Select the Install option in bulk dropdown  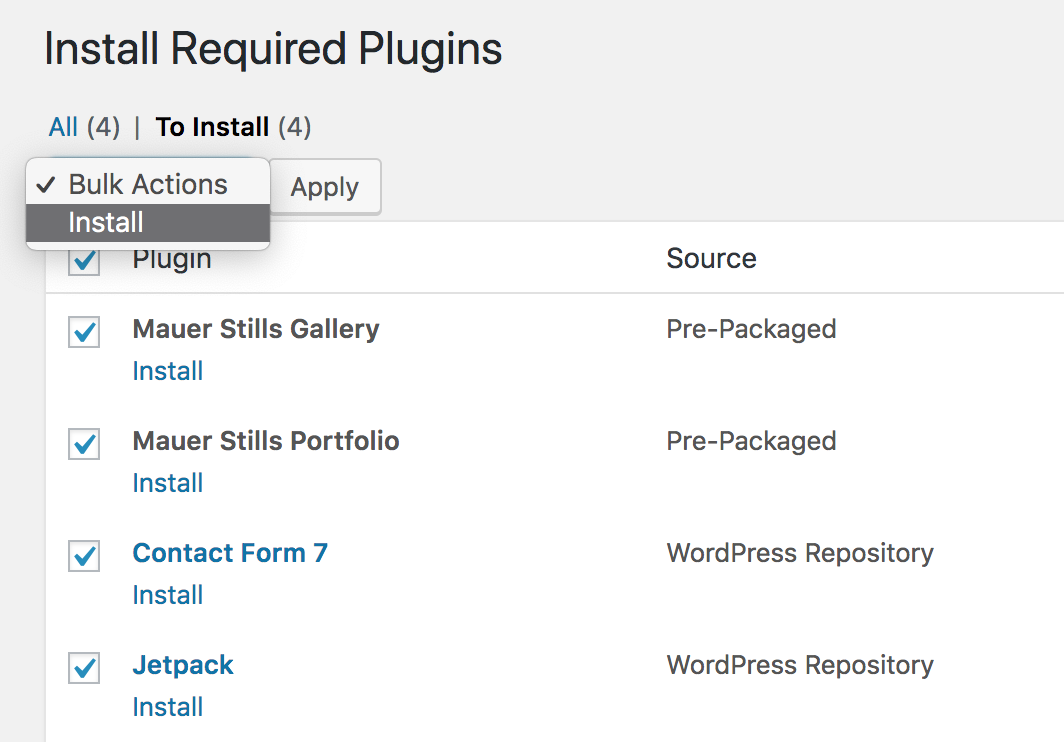[x=148, y=223]
